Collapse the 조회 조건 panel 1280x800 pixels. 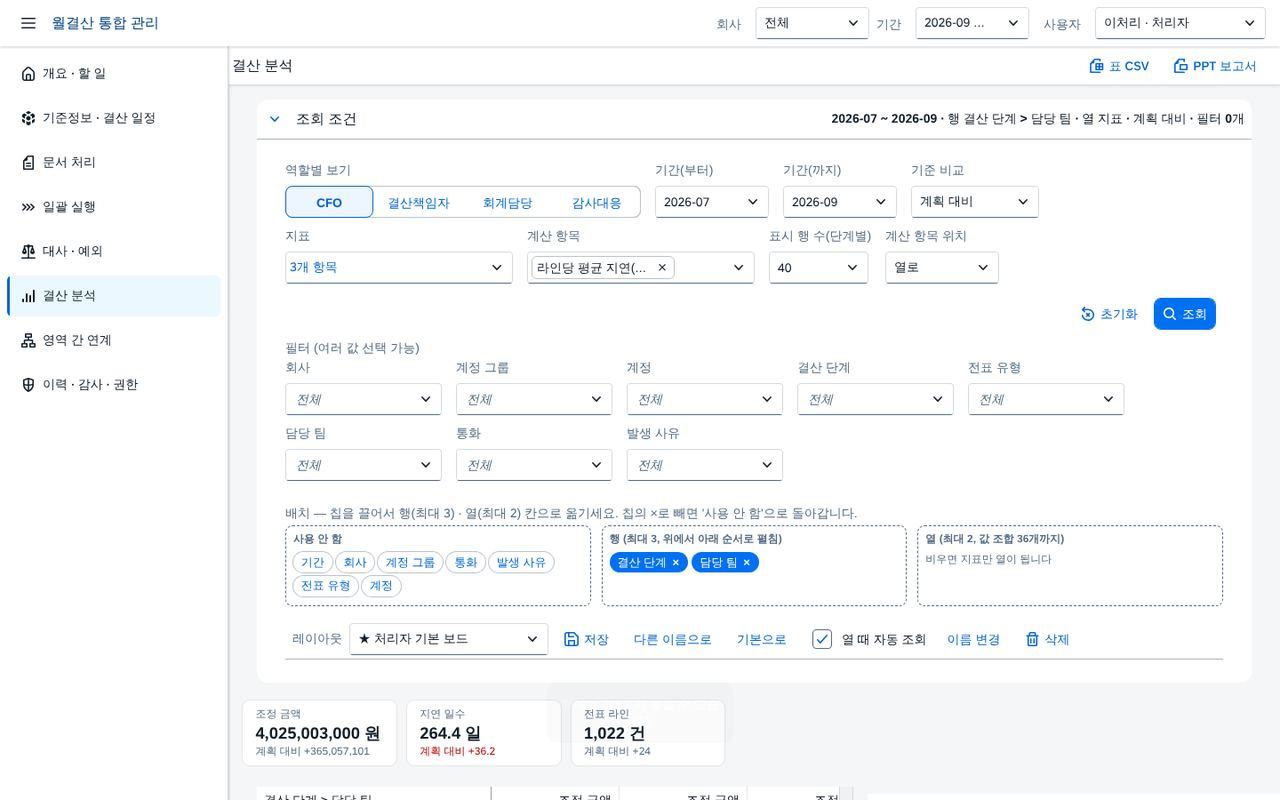274,119
